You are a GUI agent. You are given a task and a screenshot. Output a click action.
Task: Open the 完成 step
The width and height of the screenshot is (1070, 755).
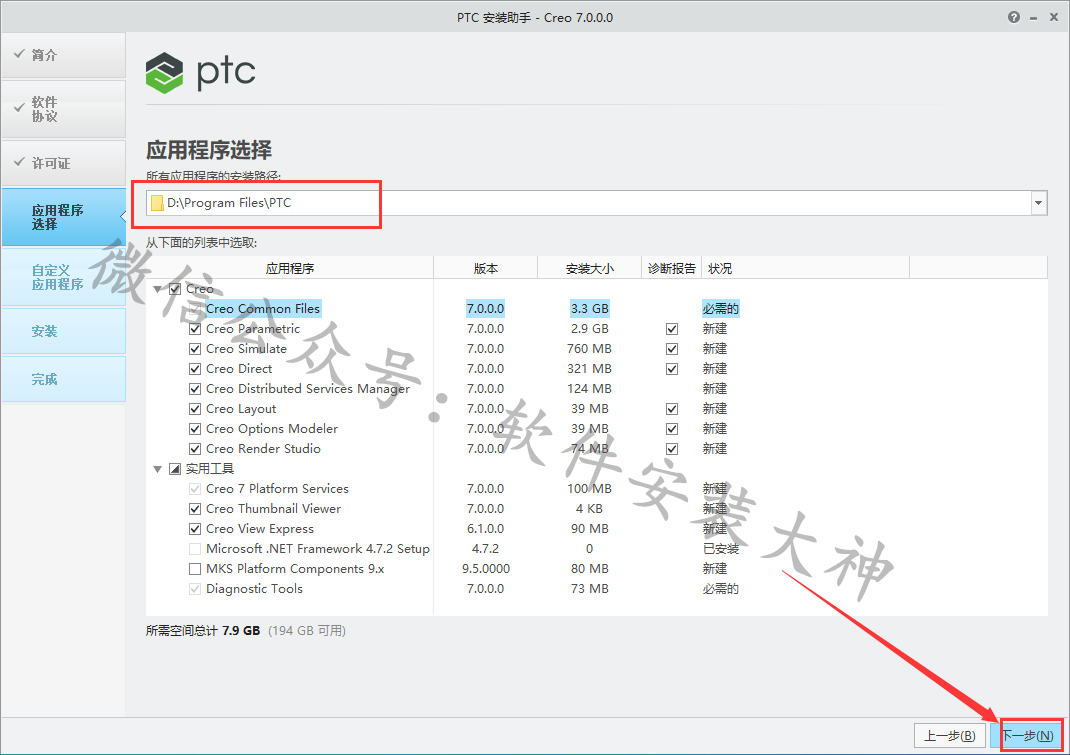pyautogui.click(x=63, y=379)
